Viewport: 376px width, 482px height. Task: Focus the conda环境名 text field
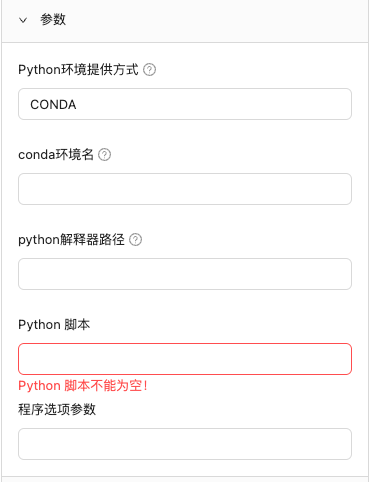click(185, 189)
